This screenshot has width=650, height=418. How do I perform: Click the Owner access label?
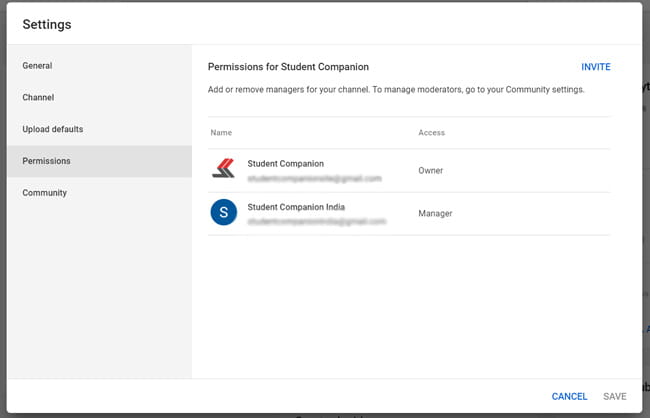(x=431, y=170)
